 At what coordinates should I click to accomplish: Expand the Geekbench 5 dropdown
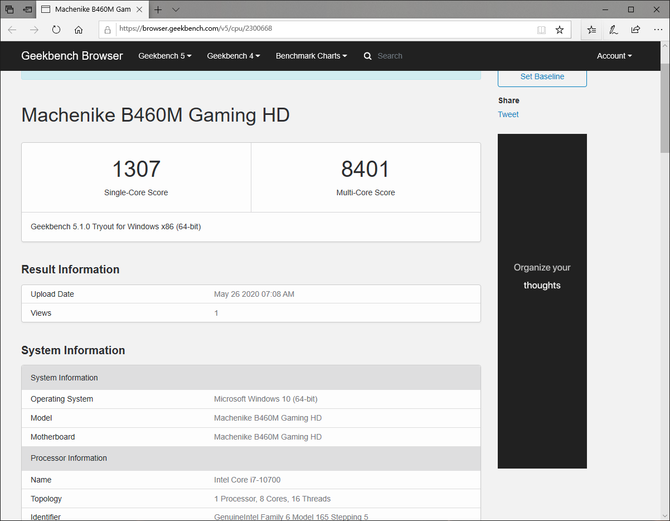(164, 56)
